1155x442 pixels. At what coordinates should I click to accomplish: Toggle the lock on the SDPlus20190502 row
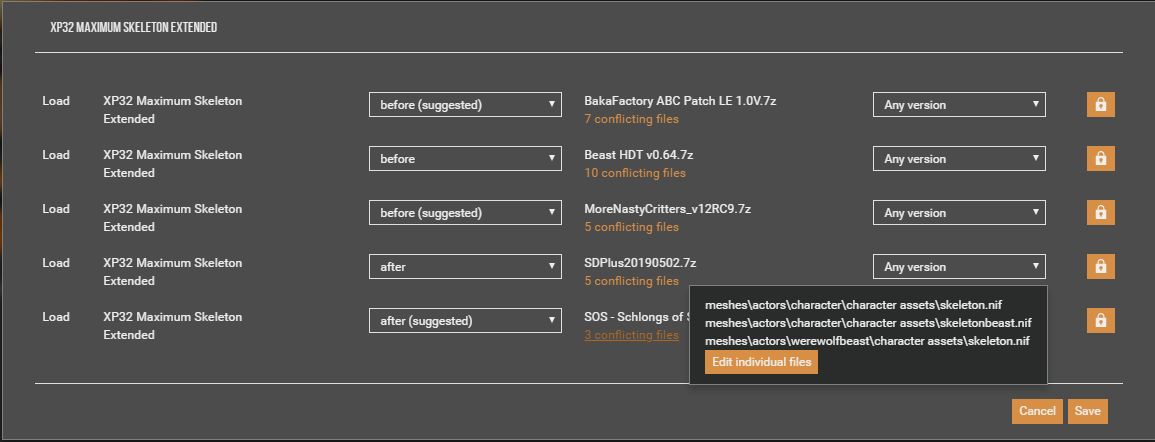[x=1100, y=266]
